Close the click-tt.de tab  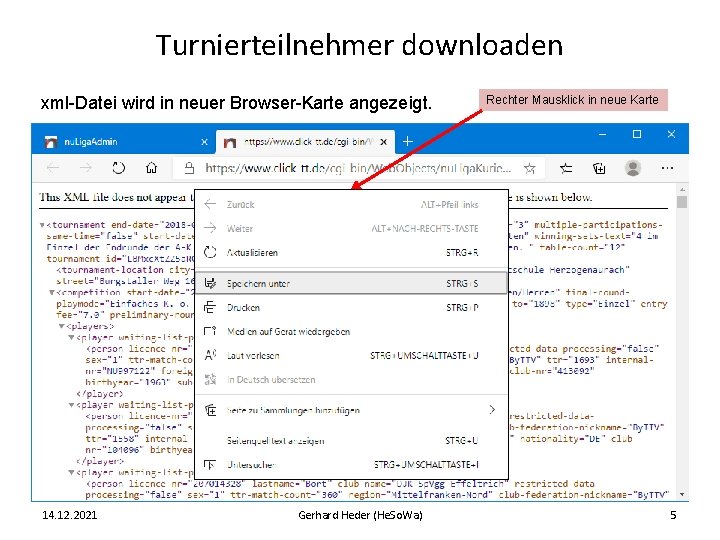click(x=384, y=142)
